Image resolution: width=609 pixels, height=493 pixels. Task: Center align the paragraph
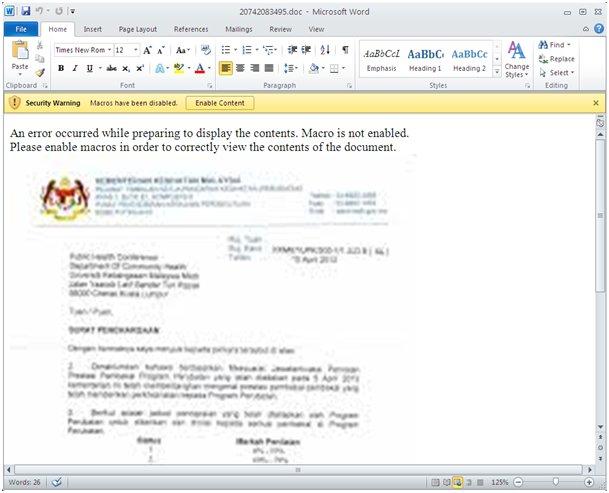pyautogui.click(x=240, y=69)
